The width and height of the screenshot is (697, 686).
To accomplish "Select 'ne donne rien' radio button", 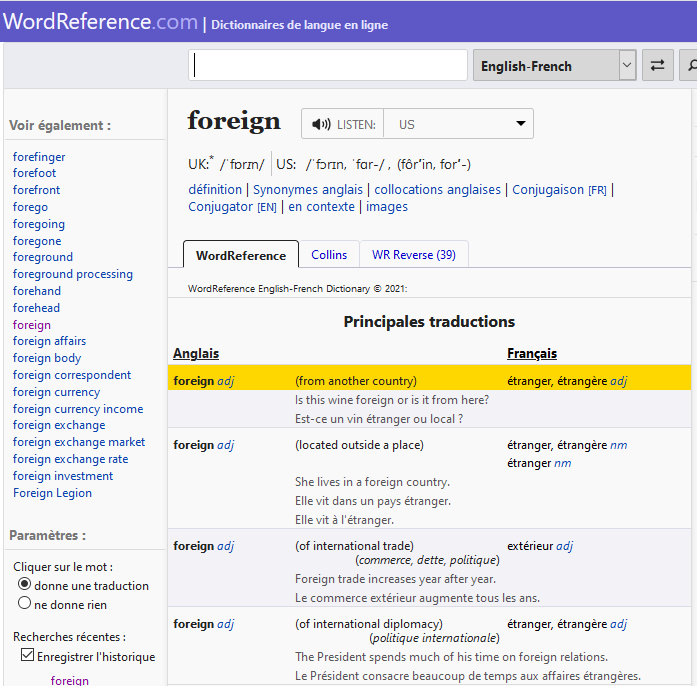I will pos(25,603).
